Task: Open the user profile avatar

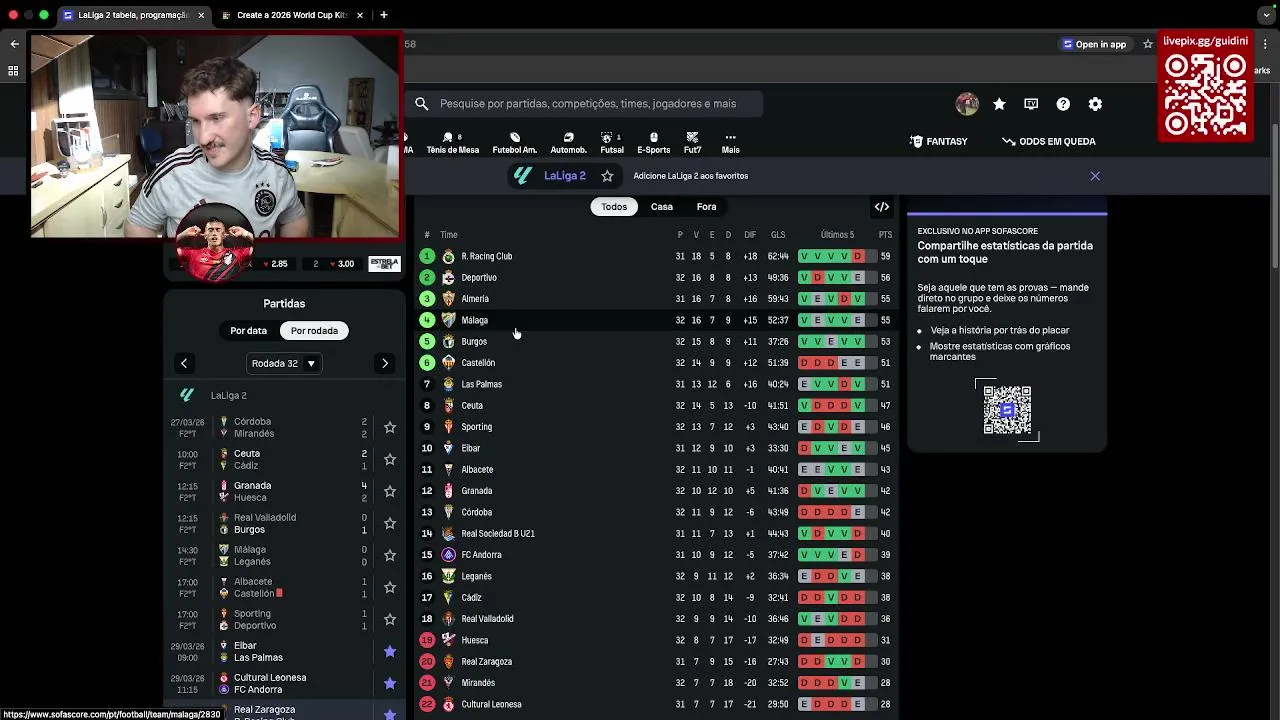Action: (967, 104)
